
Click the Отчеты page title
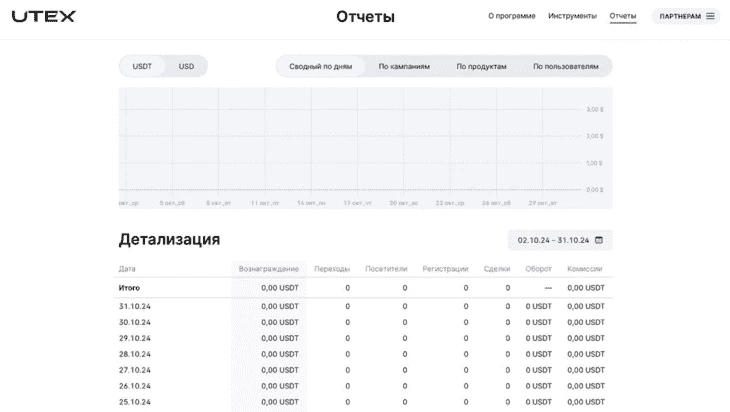pos(365,16)
